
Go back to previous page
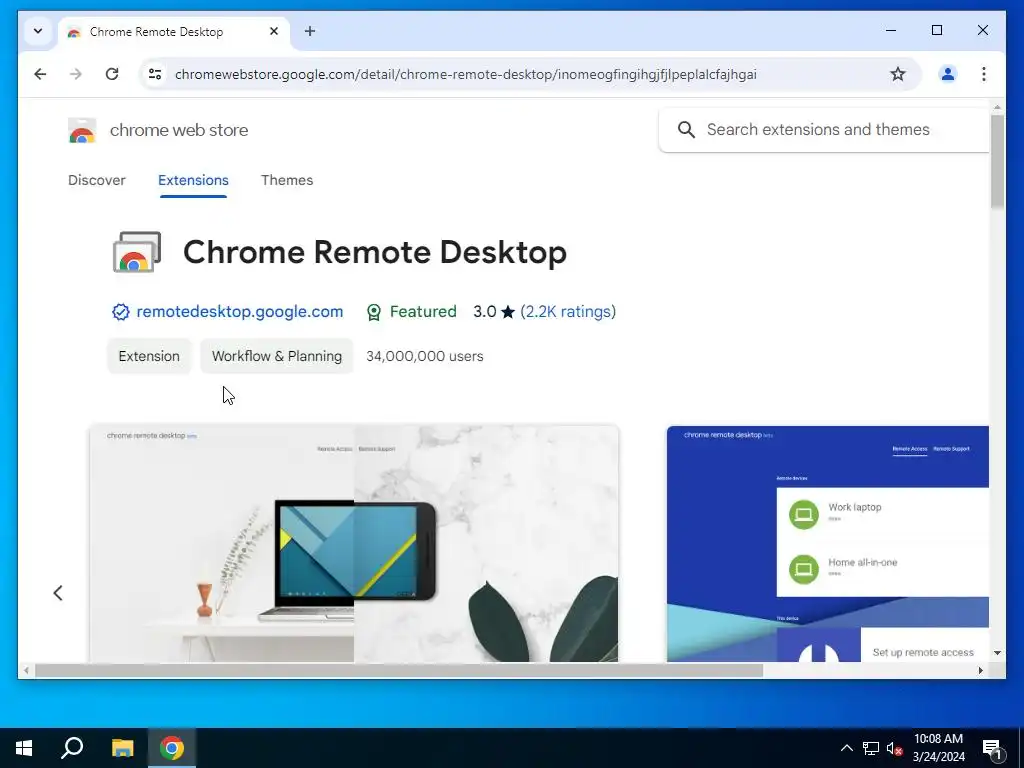pos(40,74)
